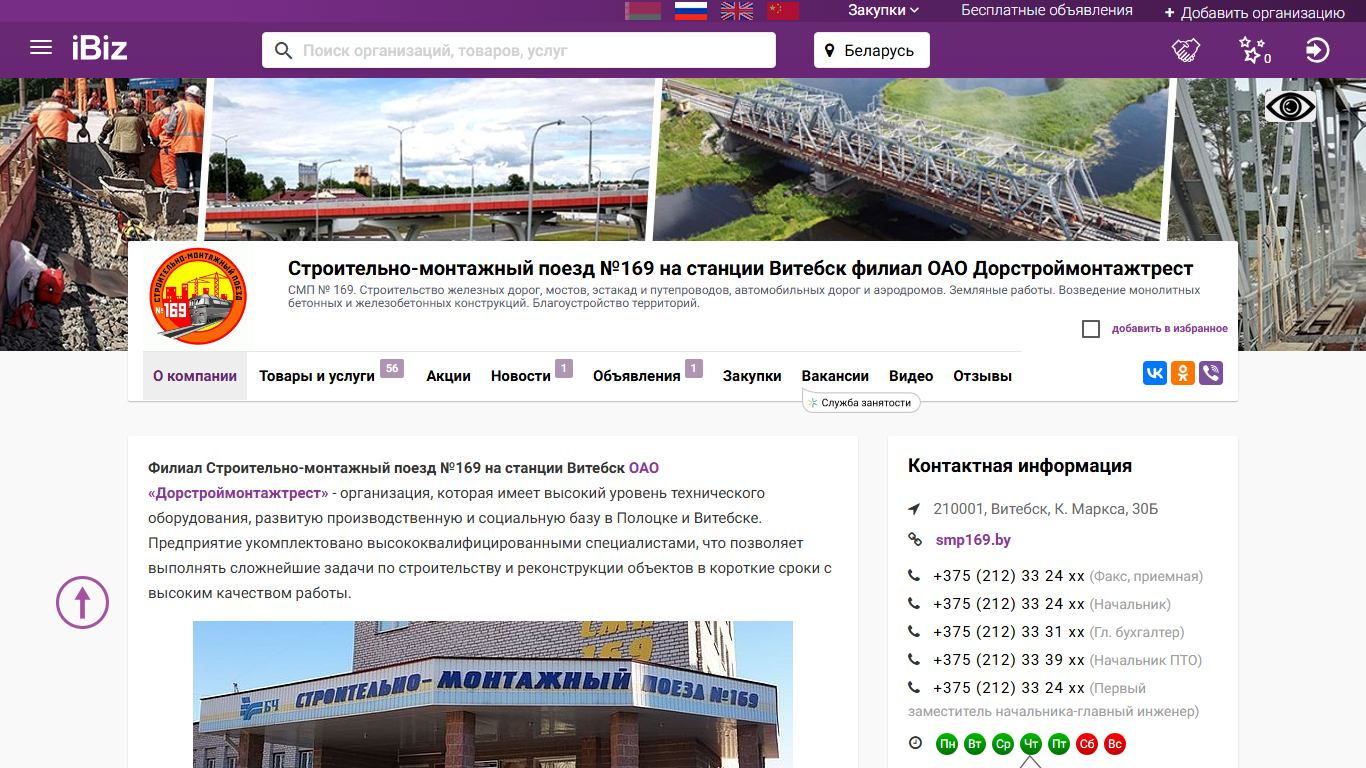Open the Видео tab
This screenshot has width=1366, height=768.
[x=911, y=376]
